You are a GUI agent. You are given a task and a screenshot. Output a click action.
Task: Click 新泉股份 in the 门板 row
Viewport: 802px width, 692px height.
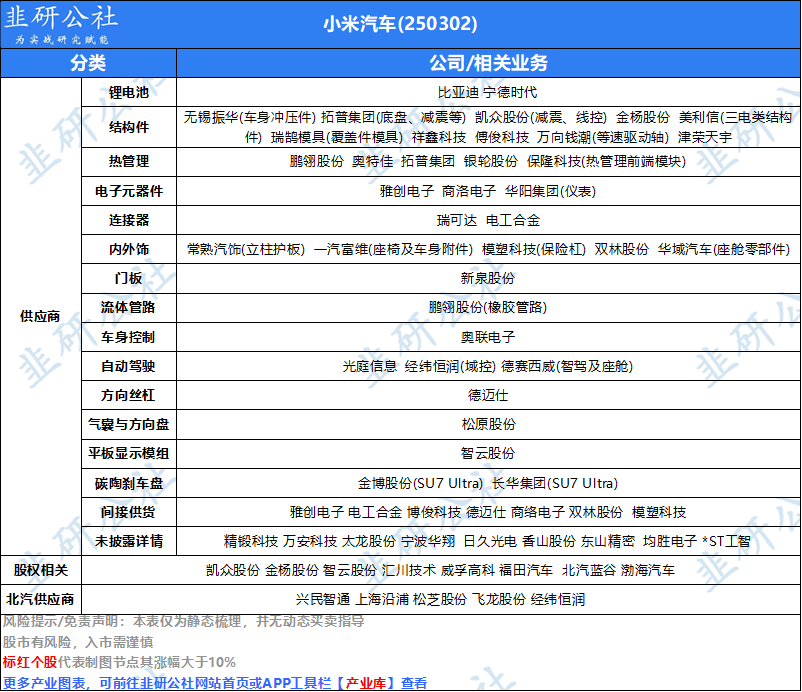point(488,277)
